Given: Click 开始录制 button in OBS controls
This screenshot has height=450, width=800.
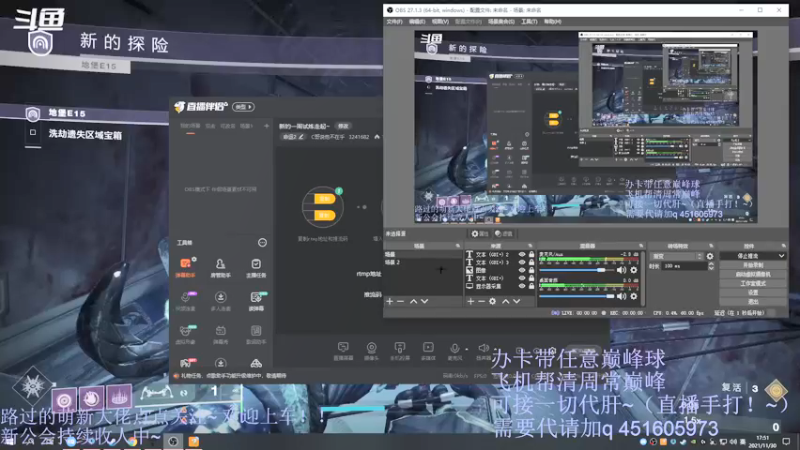Looking at the screenshot, I should [753, 265].
